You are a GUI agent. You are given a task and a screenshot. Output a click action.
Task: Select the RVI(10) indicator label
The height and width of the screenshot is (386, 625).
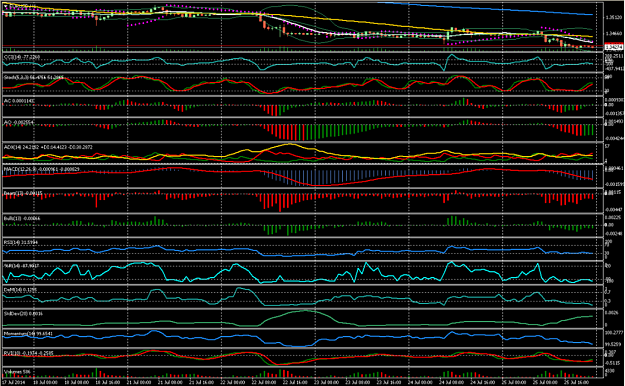click(29, 353)
